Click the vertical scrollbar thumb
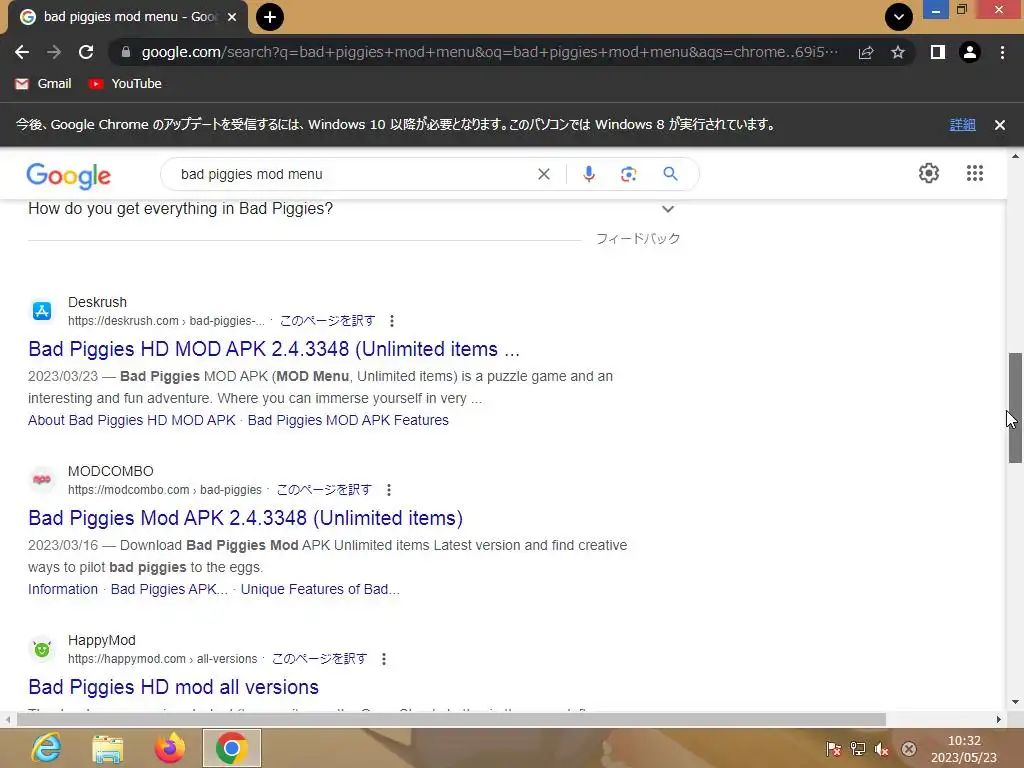 coord(1015,408)
